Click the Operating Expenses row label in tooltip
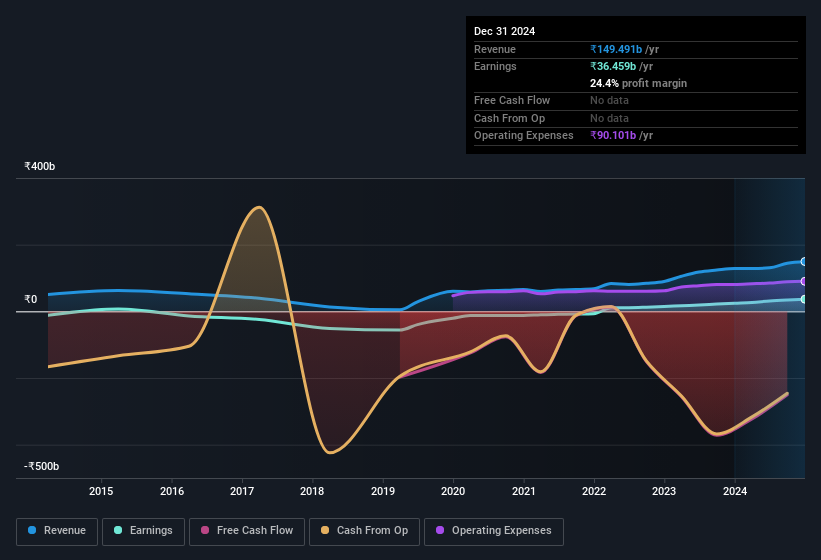The width and height of the screenshot is (821, 560). click(x=524, y=136)
